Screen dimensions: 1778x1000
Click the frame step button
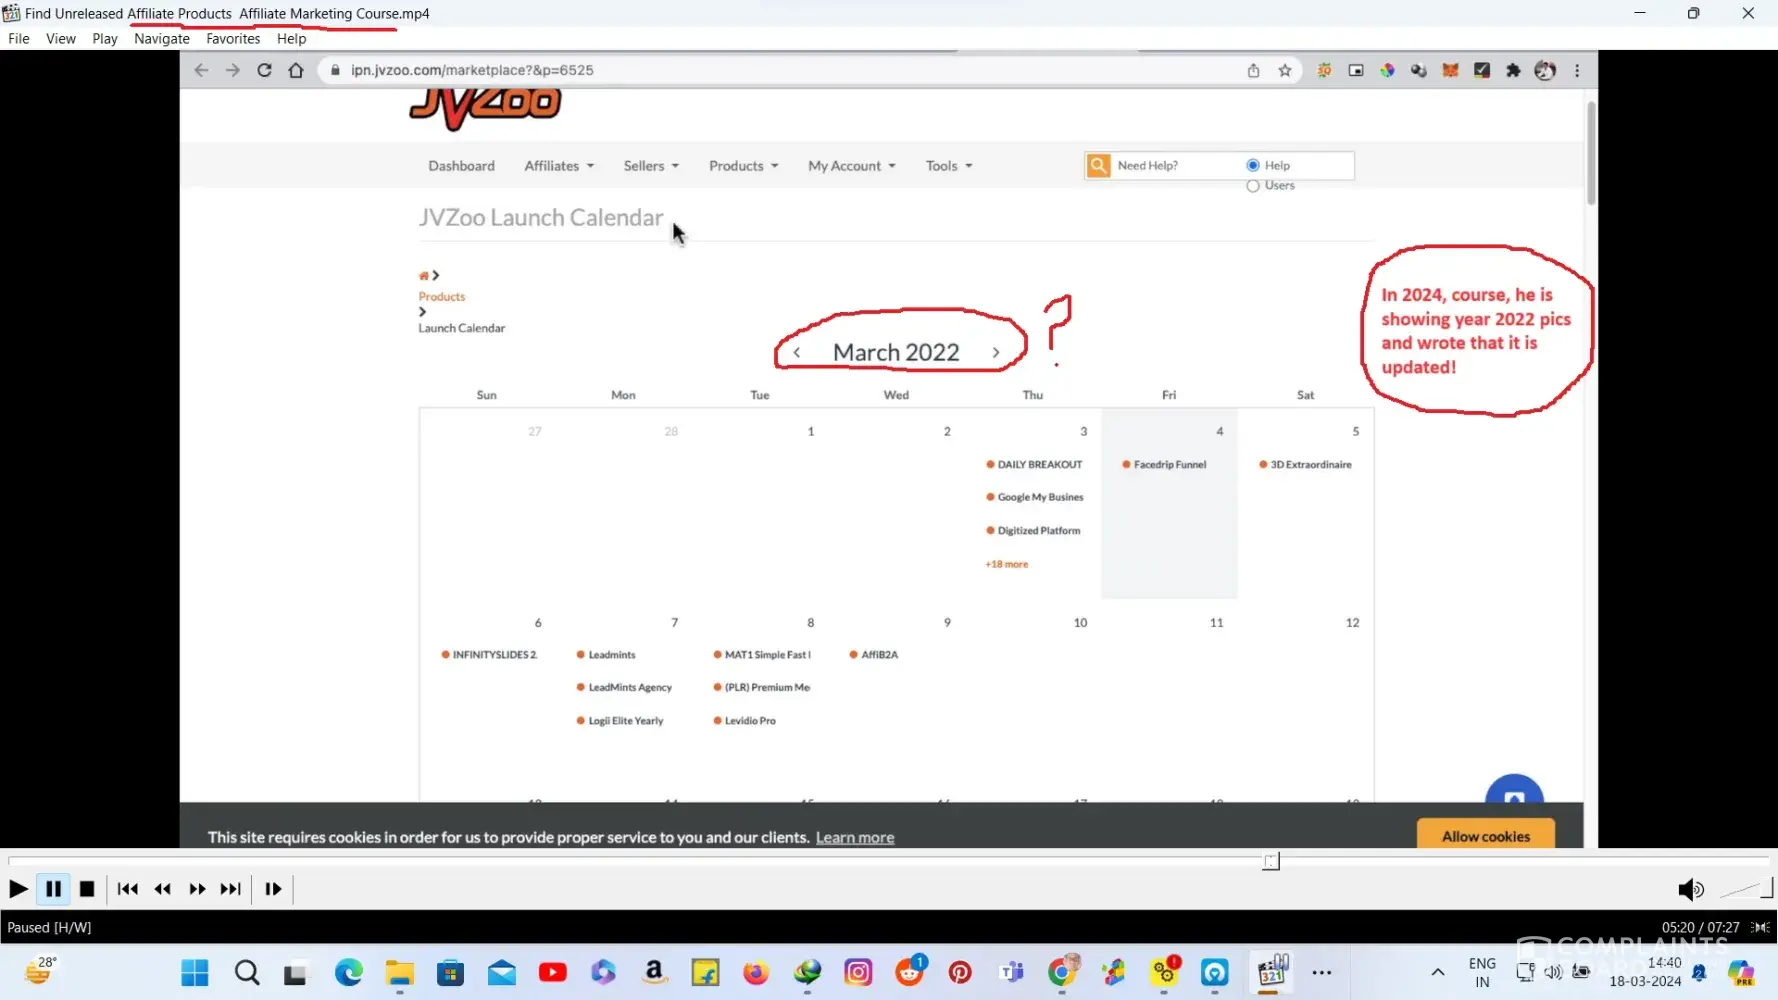pos(273,889)
